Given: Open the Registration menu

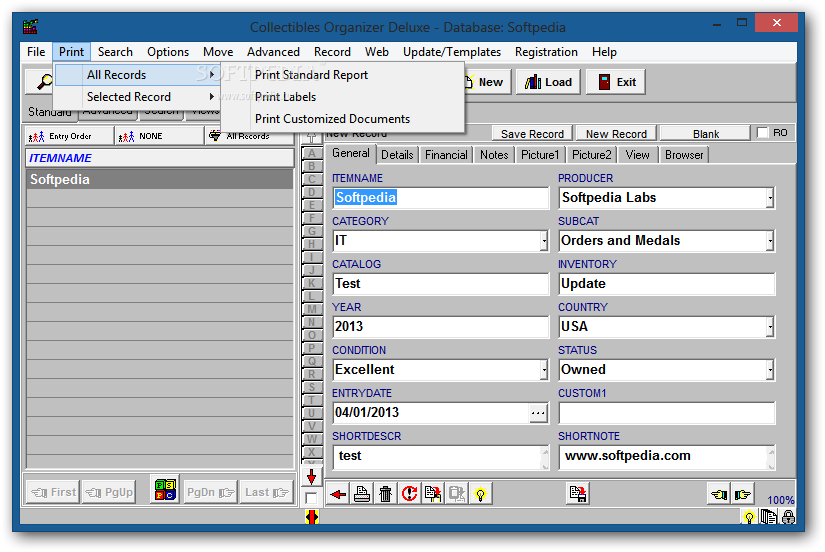Looking at the screenshot, I should click(x=546, y=52).
